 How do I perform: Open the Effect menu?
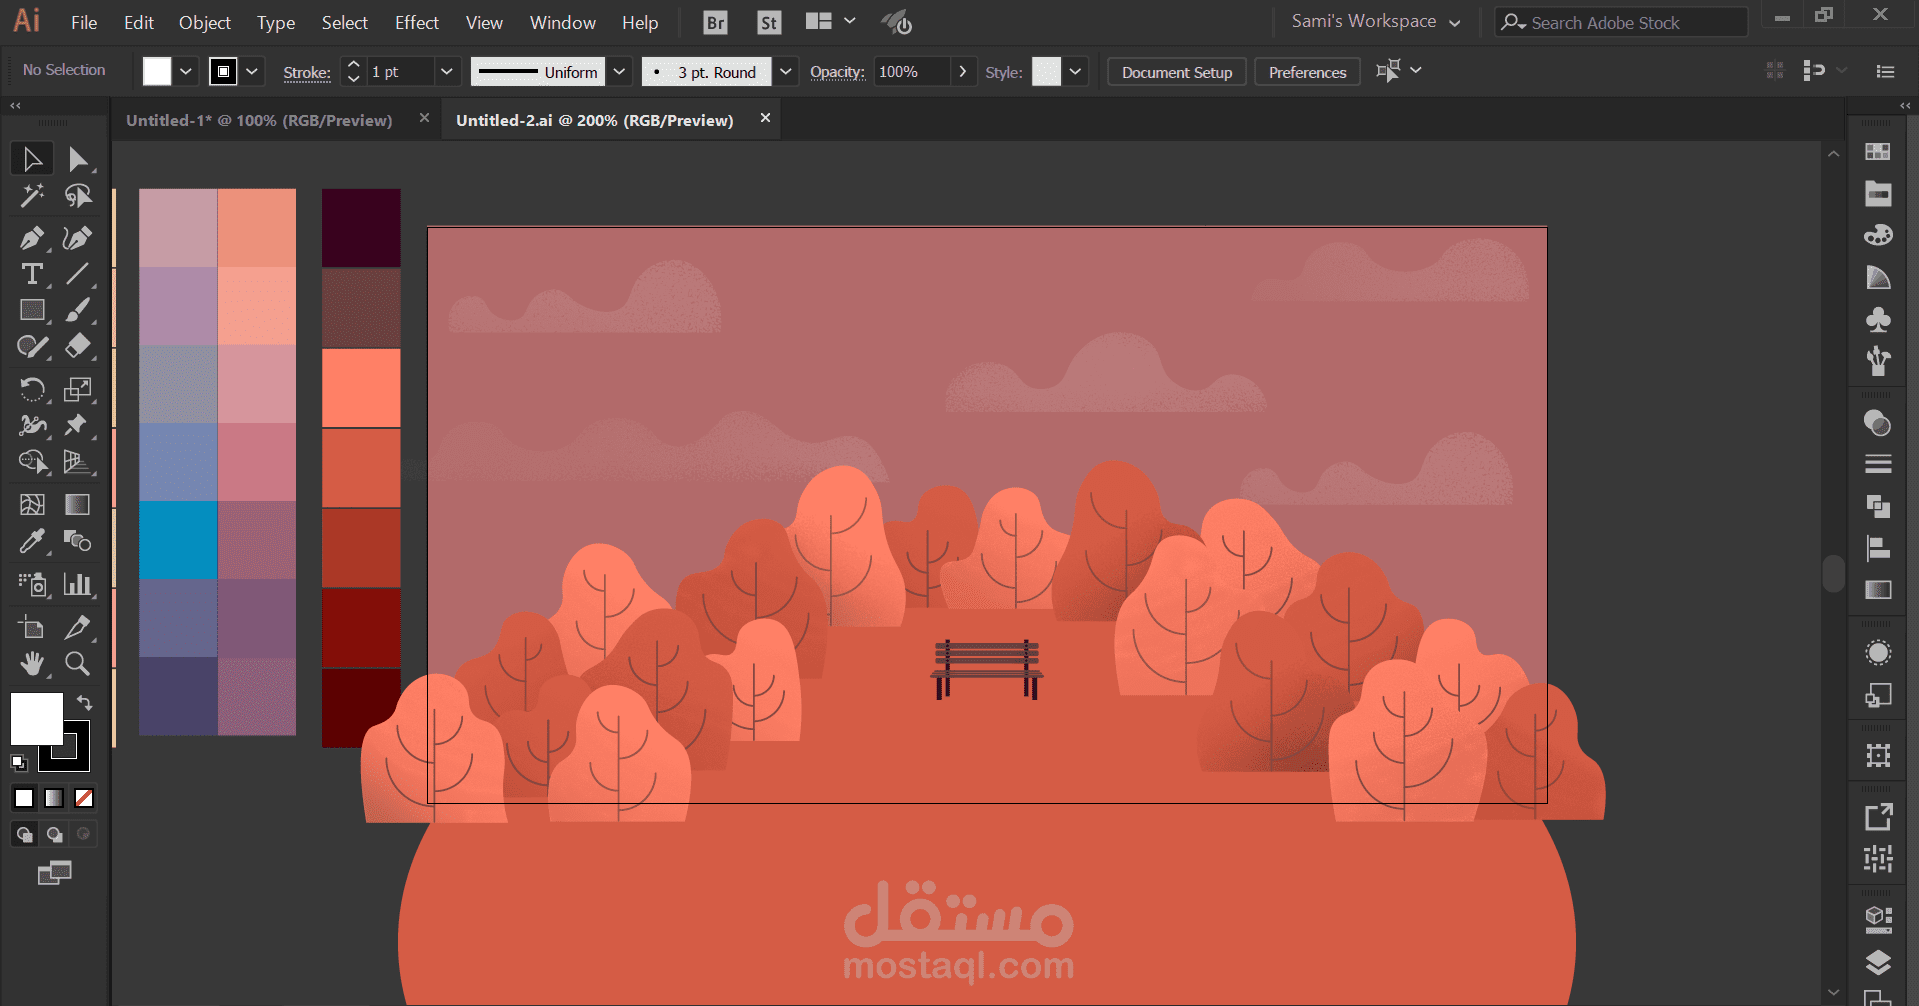416,22
